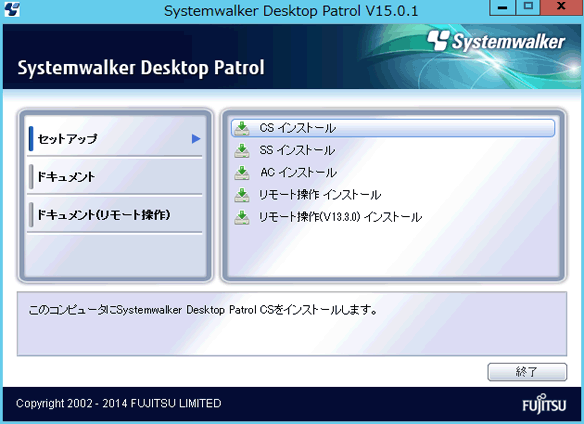Click the Fujitsu logo in the footer
584x424 pixels.
tap(544, 404)
